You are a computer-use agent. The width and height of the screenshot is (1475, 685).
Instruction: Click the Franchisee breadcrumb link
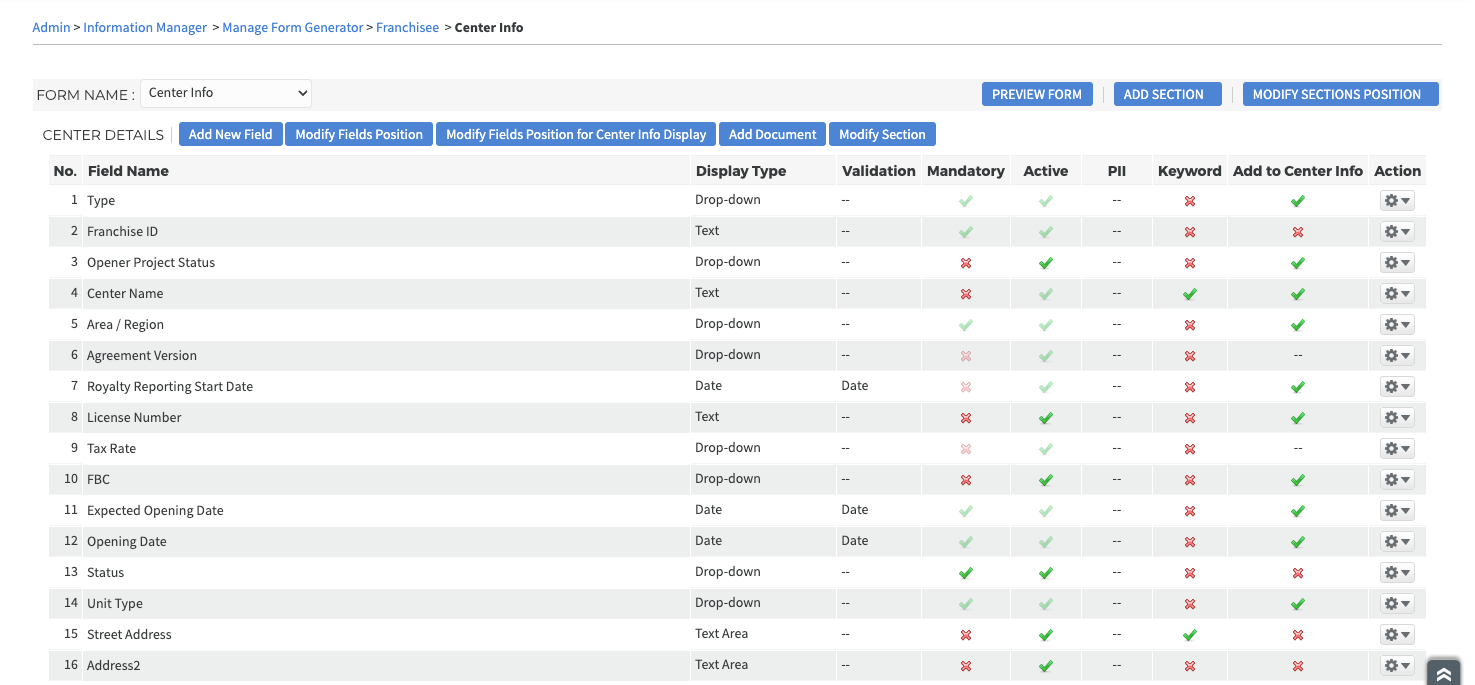[x=407, y=27]
